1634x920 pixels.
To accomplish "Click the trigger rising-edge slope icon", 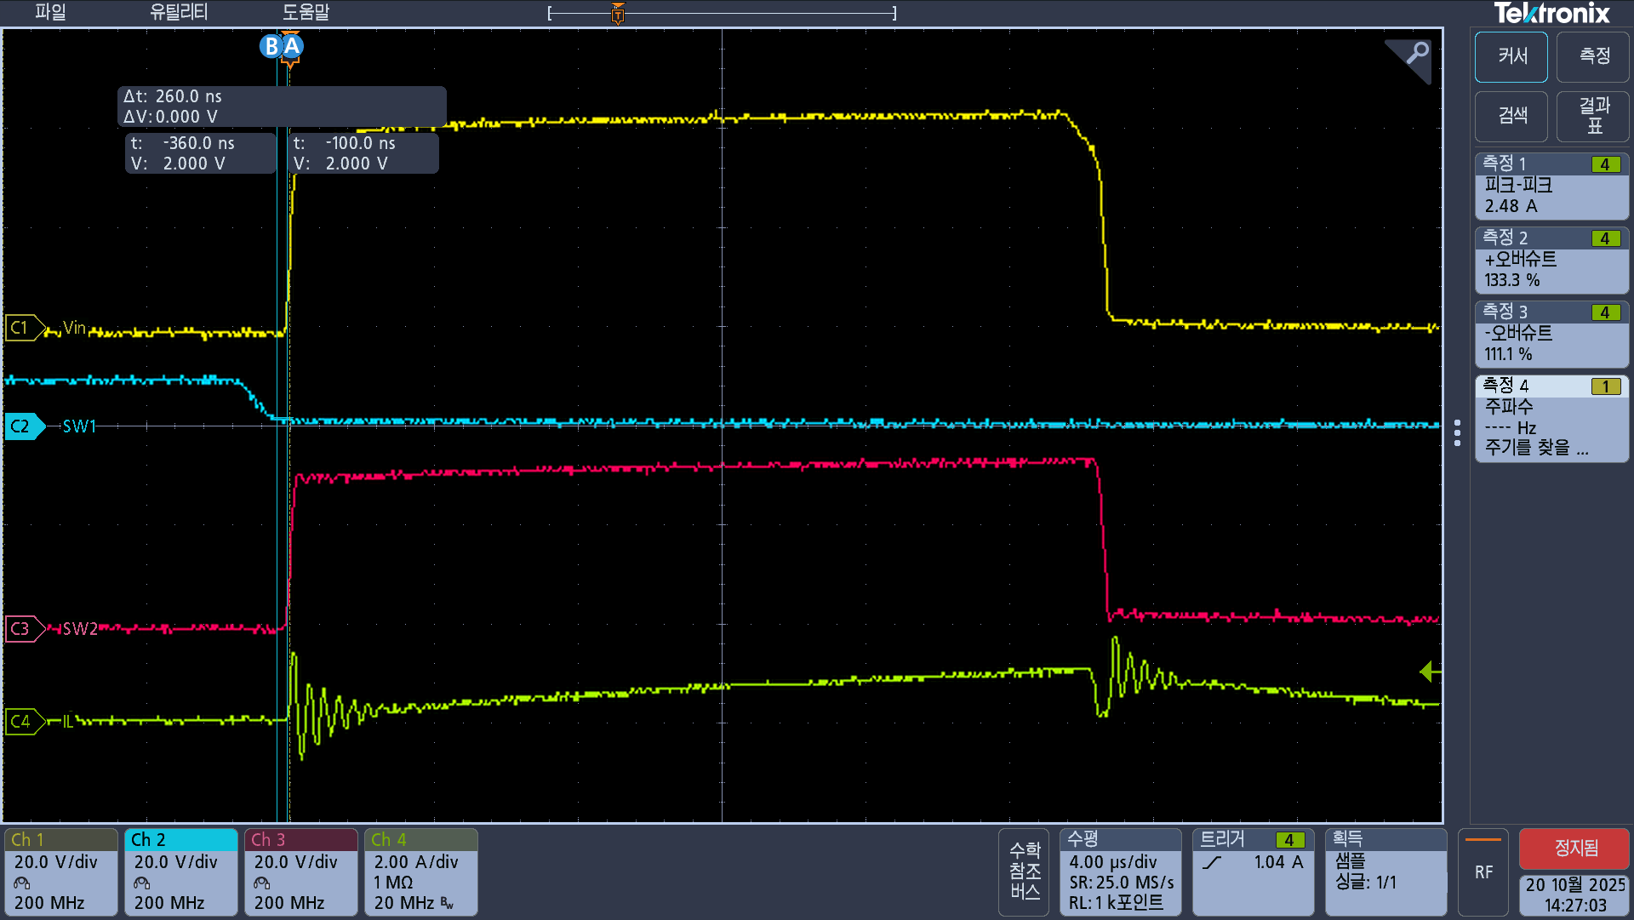I will pos(1212,862).
